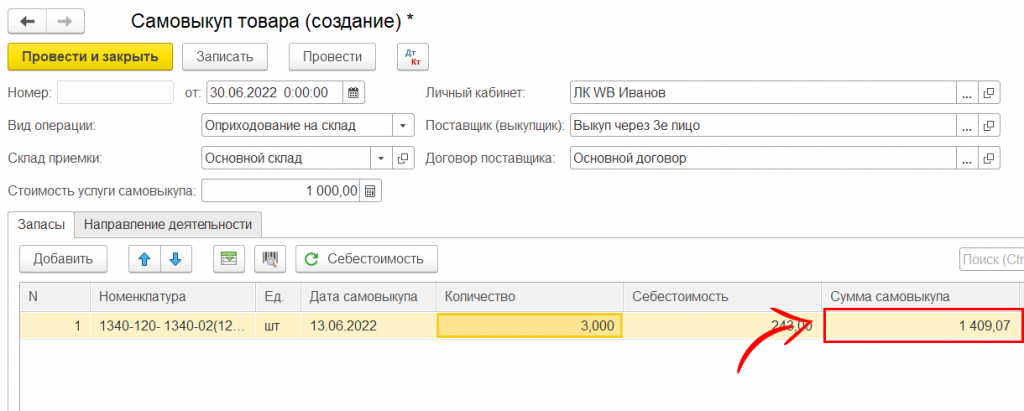The image size is (1024, 411).
Task: Open calculator for Стоимость услуги самовыкупа
Action: (370, 191)
